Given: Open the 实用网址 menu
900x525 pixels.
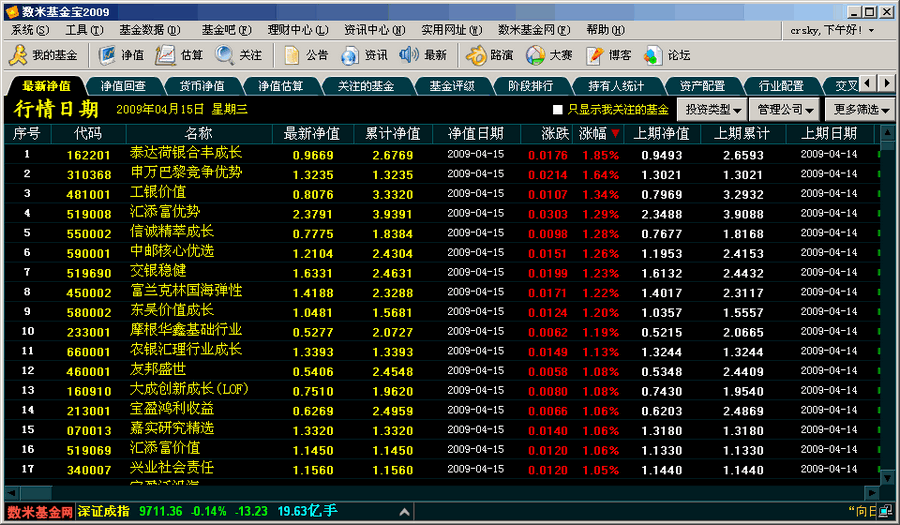Looking at the screenshot, I should pyautogui.click(x=451, y=30).
